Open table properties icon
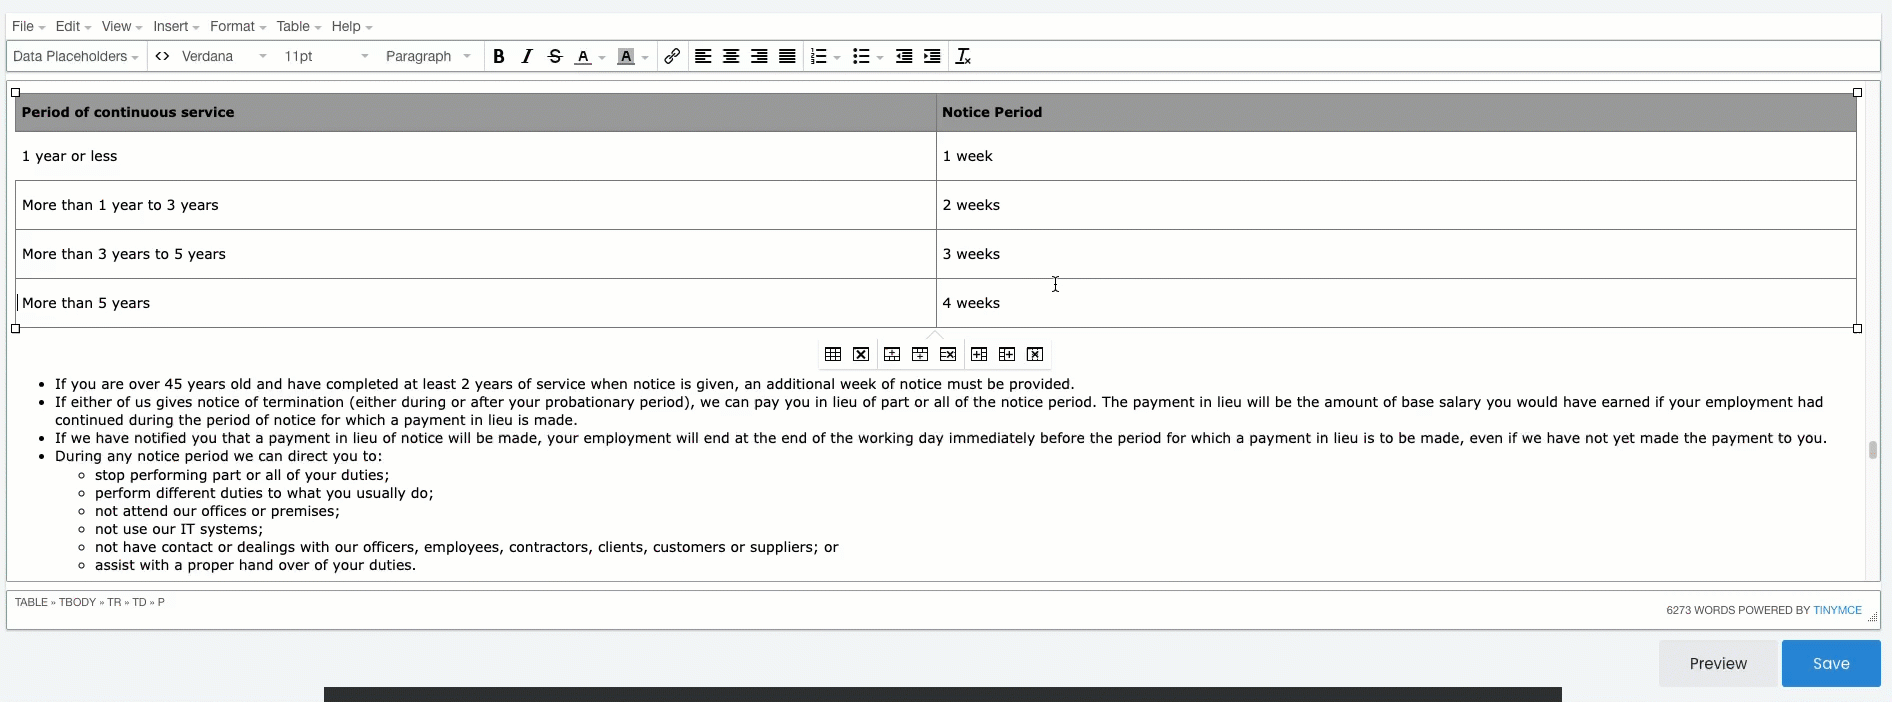This screenshot has height=702, width=1892. (832, 354)
